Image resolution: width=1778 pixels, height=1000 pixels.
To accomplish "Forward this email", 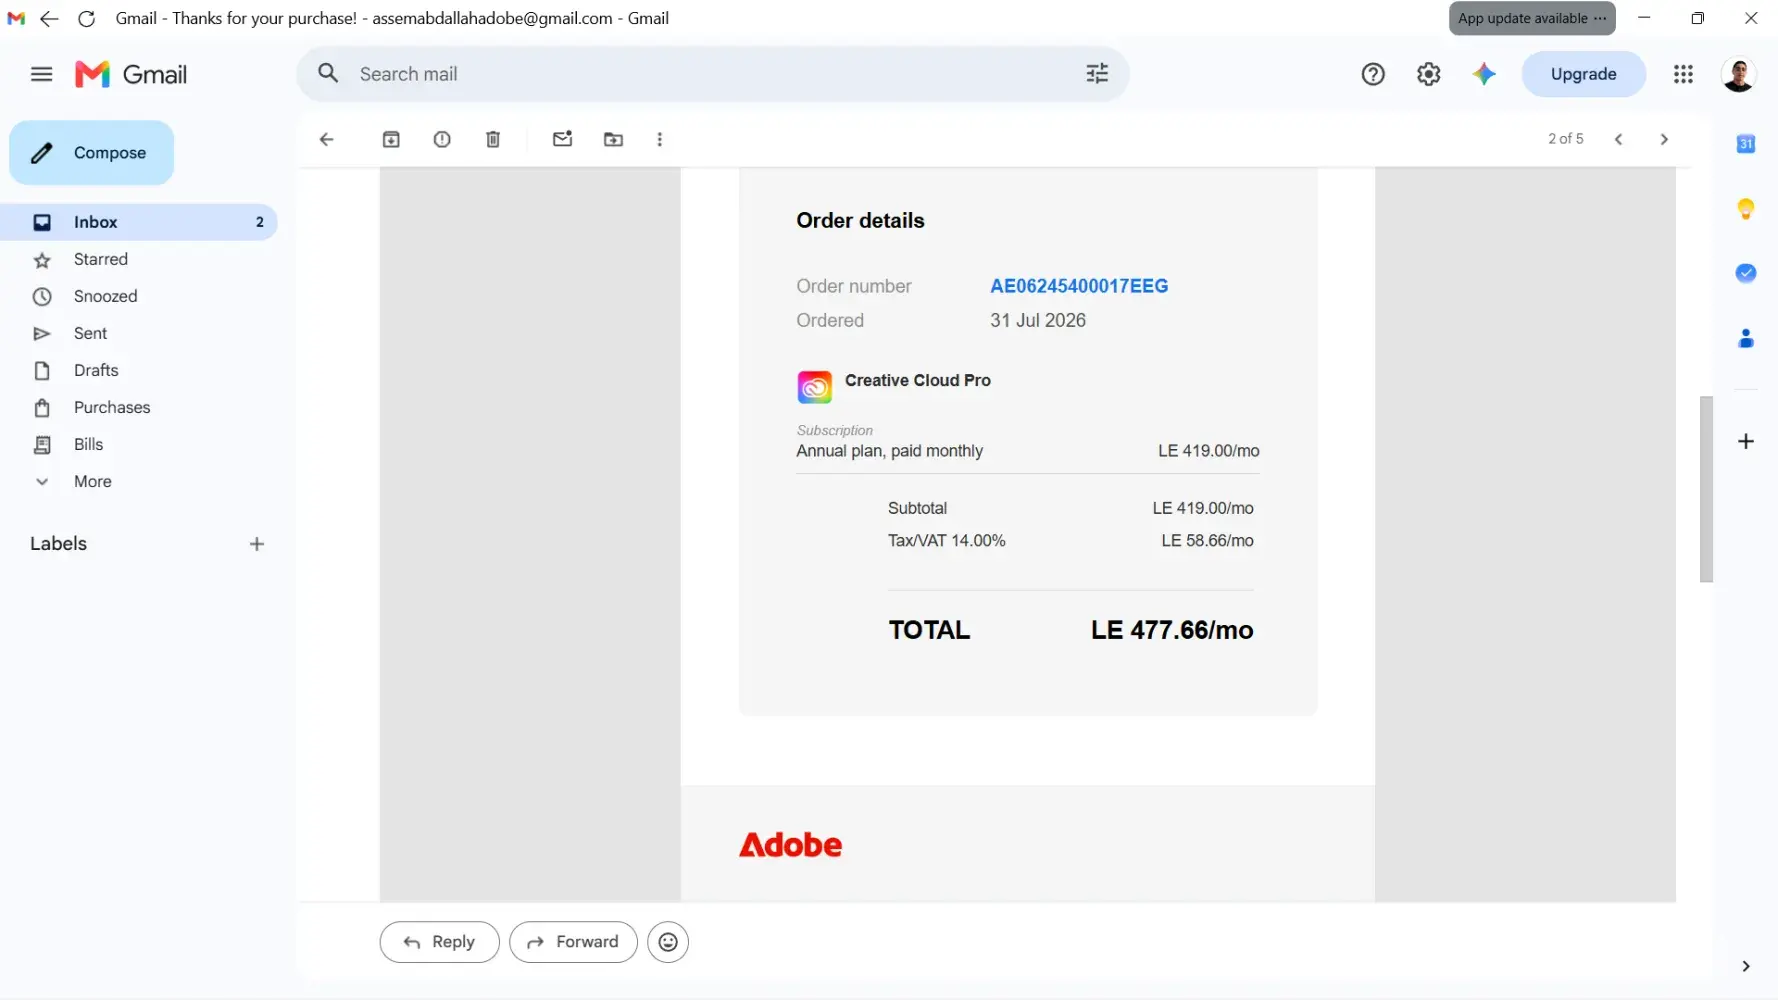I will tap(573, 942).
